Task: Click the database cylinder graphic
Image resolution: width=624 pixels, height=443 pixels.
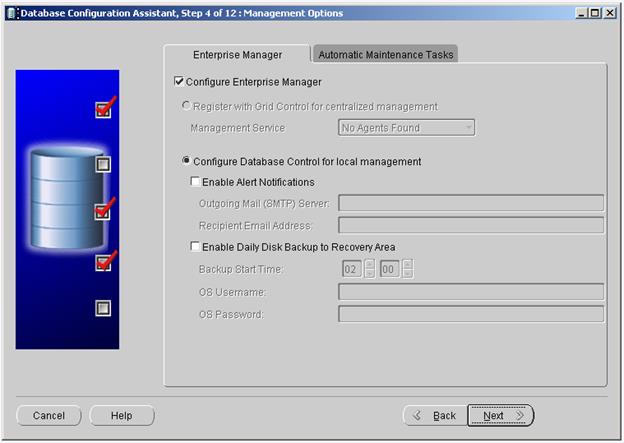Action: coord(67,197)
